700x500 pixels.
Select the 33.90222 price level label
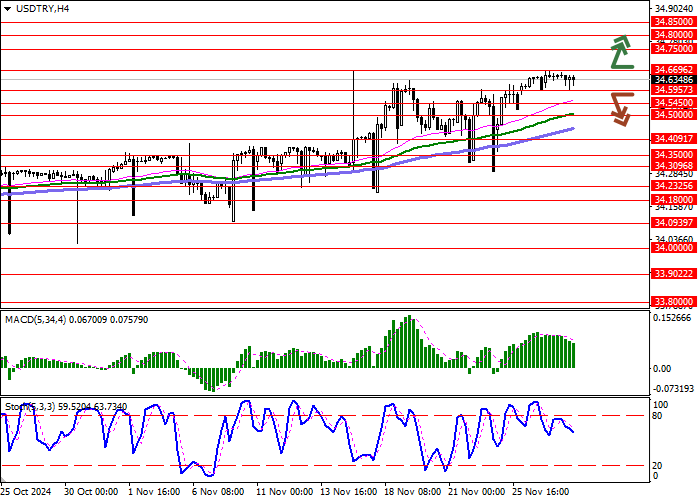tap(674, 274)
